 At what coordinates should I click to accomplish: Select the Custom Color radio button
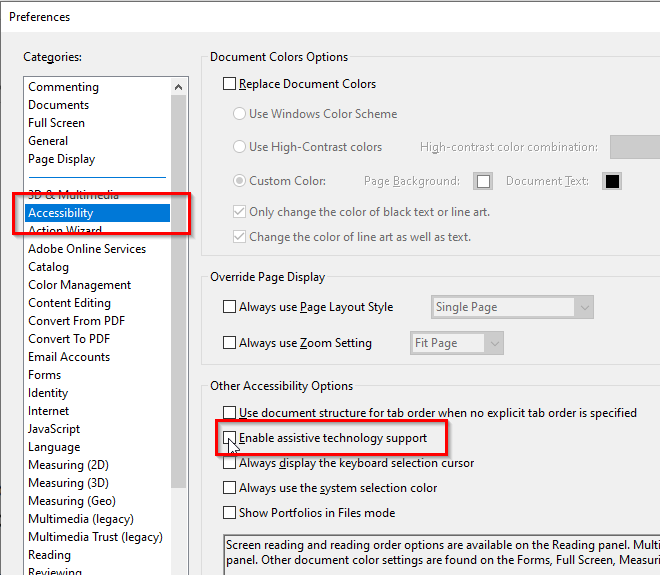tap(239, 181)
